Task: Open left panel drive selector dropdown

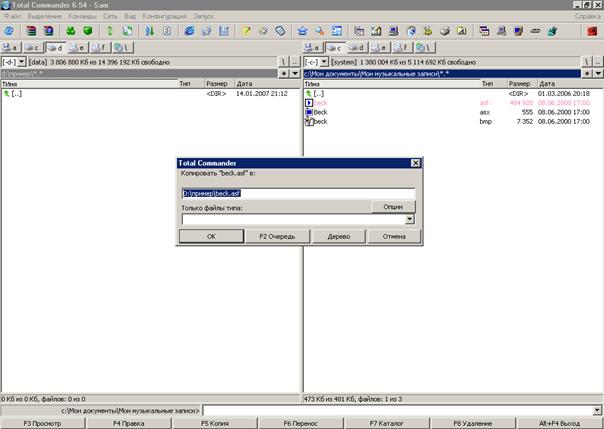Action: pyautogui.click(x=21, y=61)
